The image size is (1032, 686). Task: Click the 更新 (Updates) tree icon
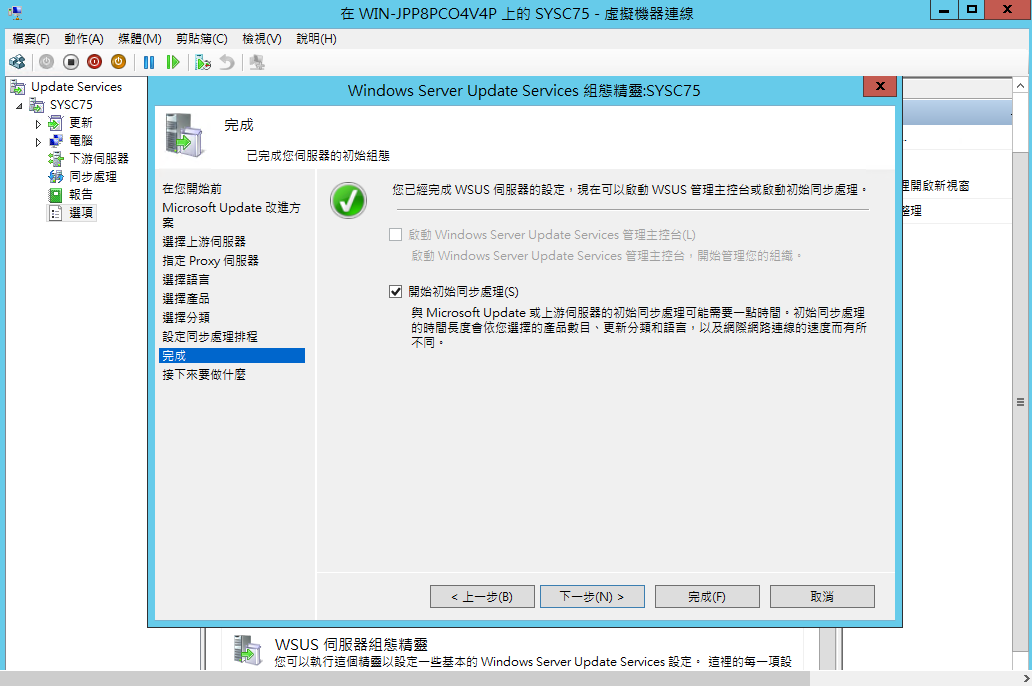(x=56, y=123)
